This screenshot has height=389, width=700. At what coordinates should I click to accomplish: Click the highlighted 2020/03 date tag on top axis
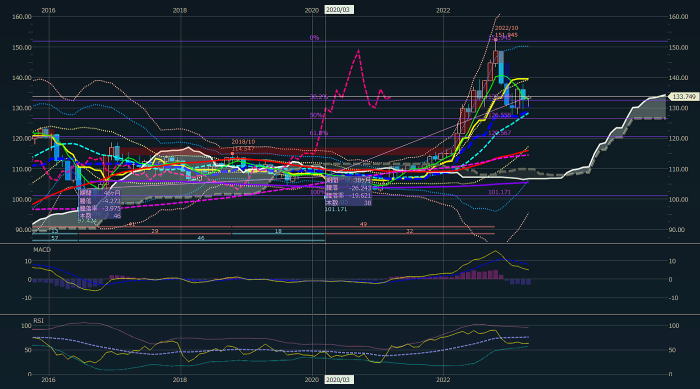(339, 10)
